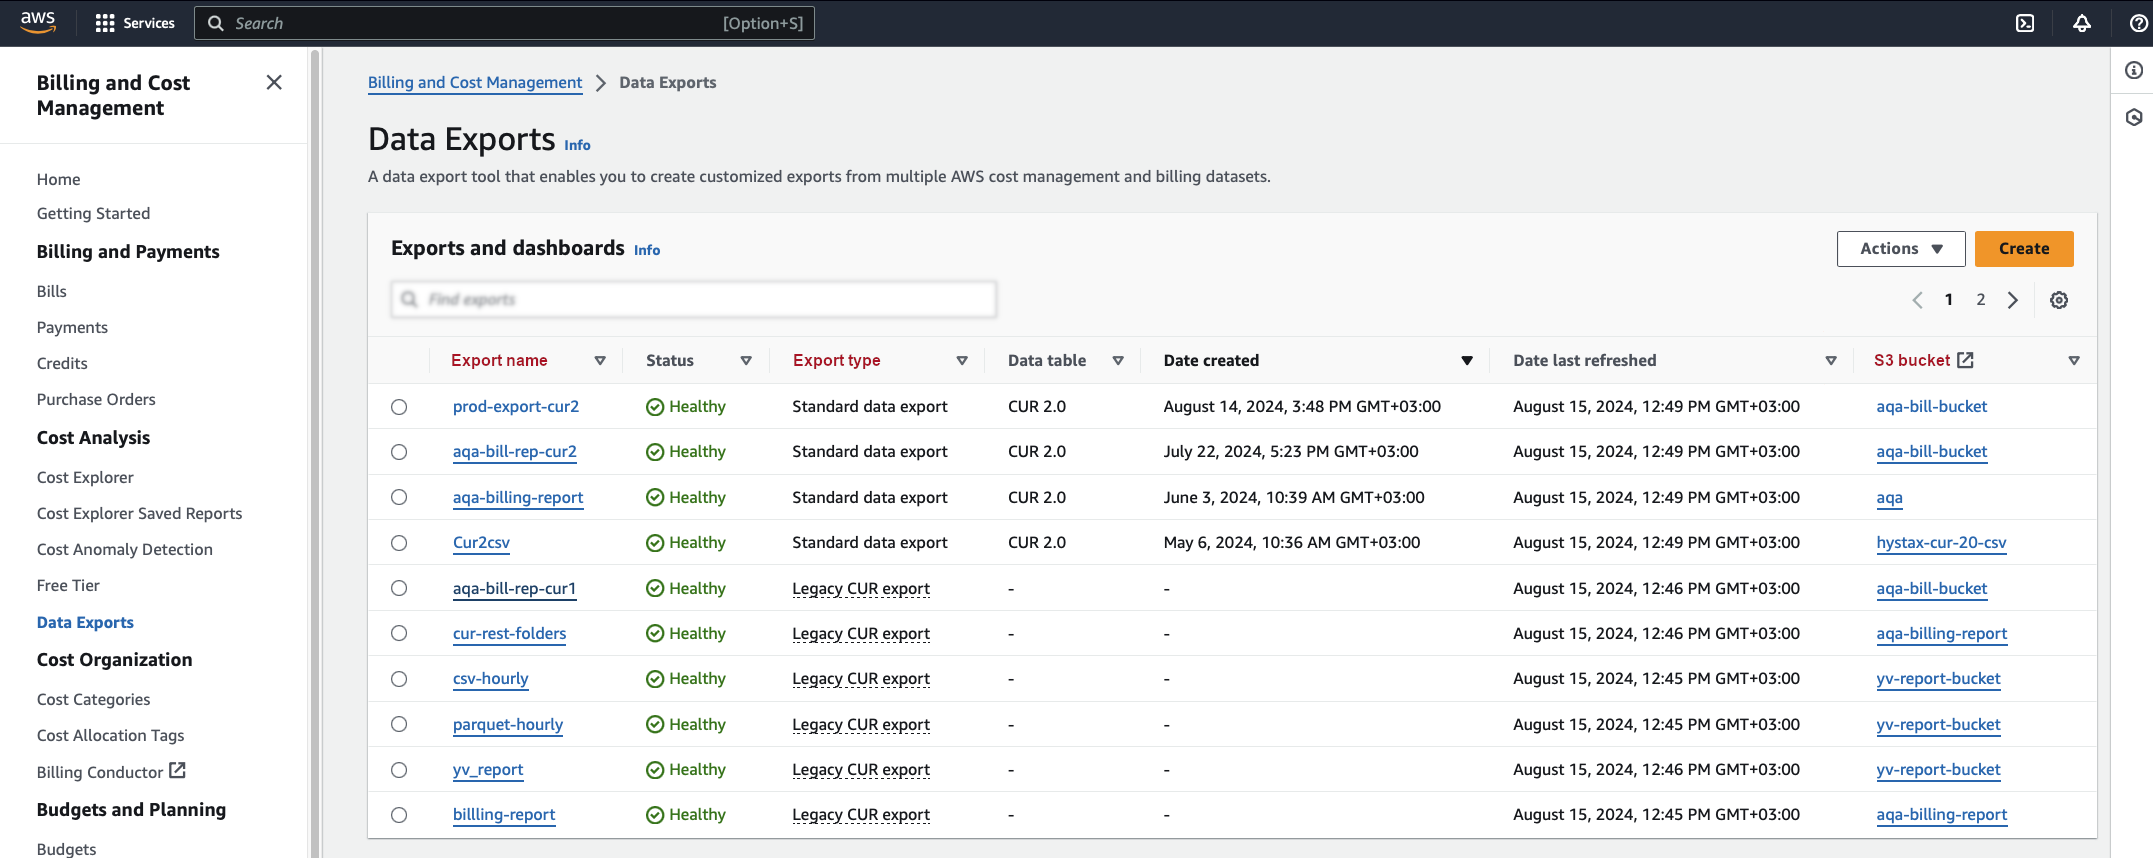Click the magnifier icon in Find exports
Viewport: 2153px width, 858px height.
coord(409,299)
